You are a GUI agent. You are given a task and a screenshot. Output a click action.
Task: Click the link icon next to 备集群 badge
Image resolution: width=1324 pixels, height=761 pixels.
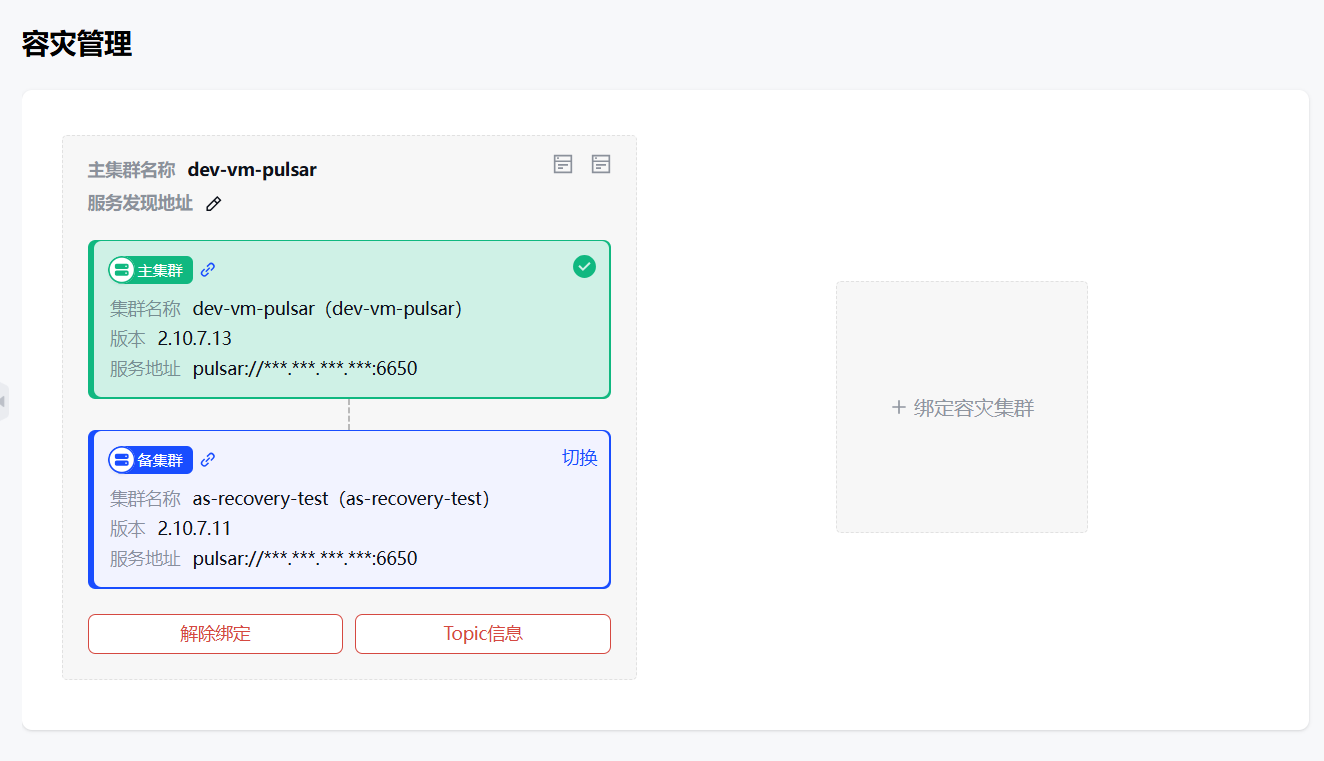207,459
